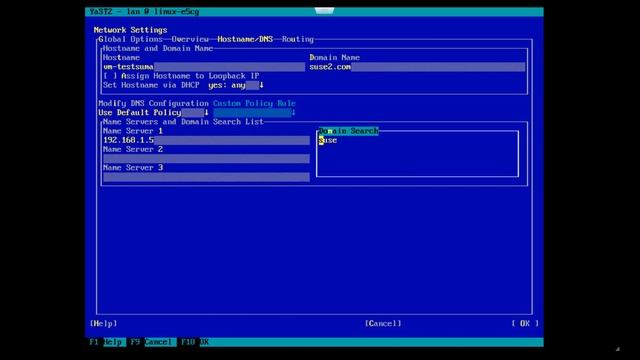Open the Custom Policy Rule dropdown

pyautogui.click(x=254, y=113)
